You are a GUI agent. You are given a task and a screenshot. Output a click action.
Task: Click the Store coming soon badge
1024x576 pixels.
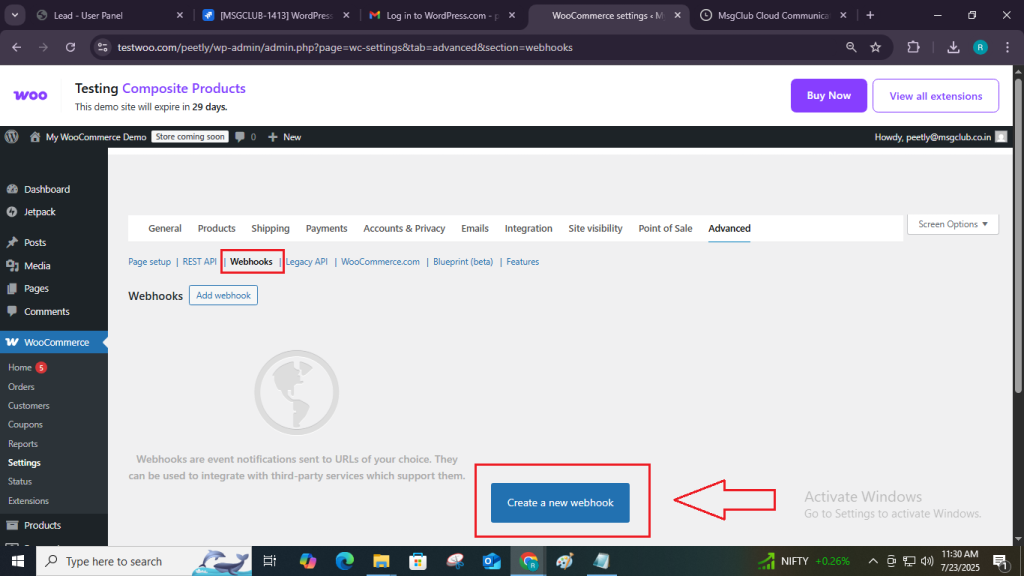(x=190, y=136)
